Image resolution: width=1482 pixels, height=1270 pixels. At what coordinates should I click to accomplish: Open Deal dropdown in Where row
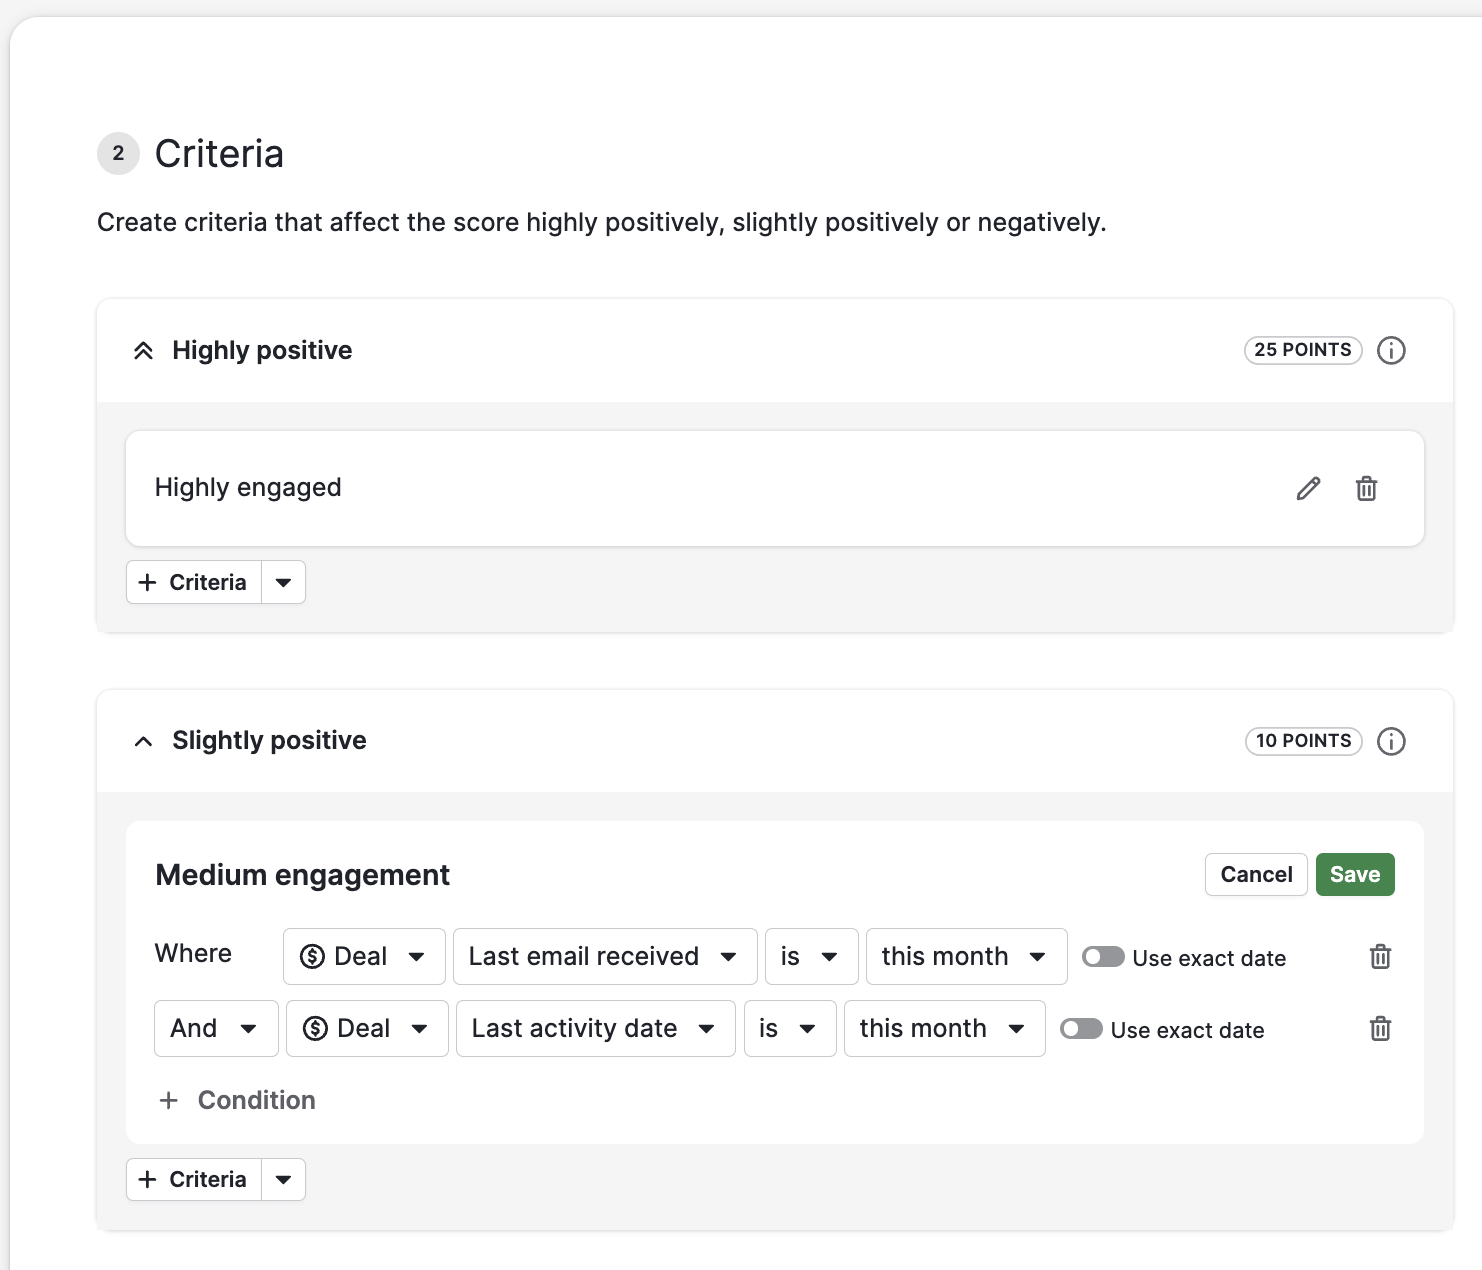pyautogui.click(x=364, y=957)
